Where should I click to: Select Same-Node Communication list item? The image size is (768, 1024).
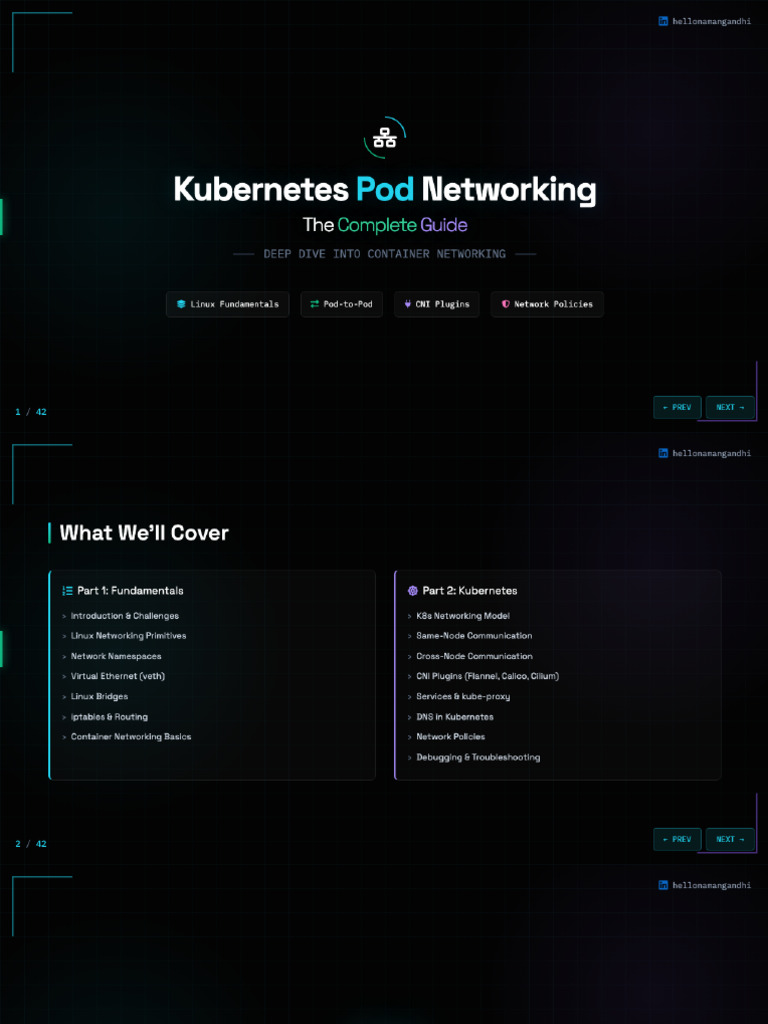(474, 635)
